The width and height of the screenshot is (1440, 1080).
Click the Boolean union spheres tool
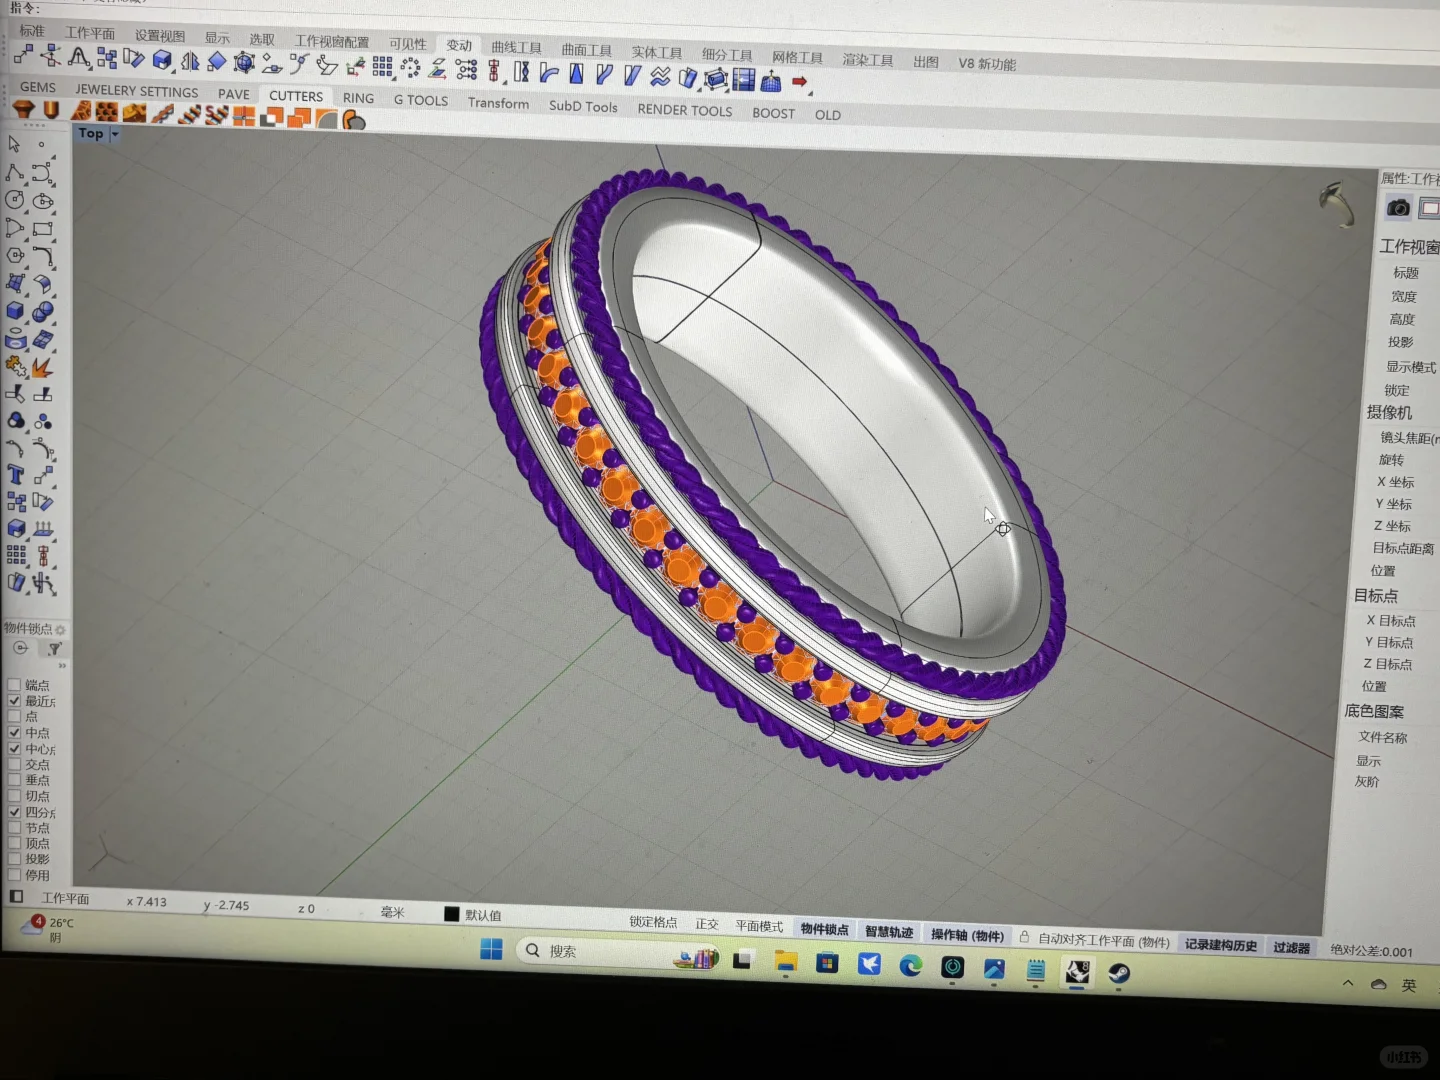click(x=42, y=311)
